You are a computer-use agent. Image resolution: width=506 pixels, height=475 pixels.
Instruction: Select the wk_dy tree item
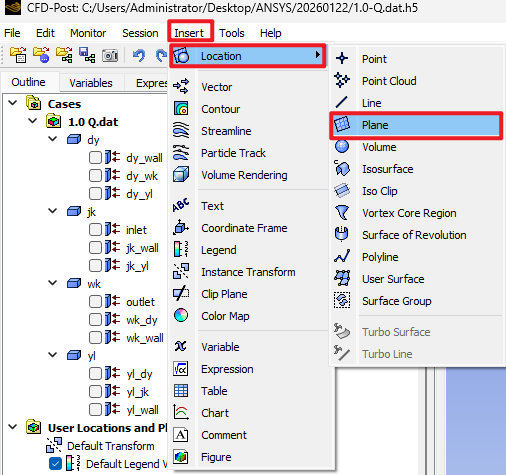click(142, 320)
